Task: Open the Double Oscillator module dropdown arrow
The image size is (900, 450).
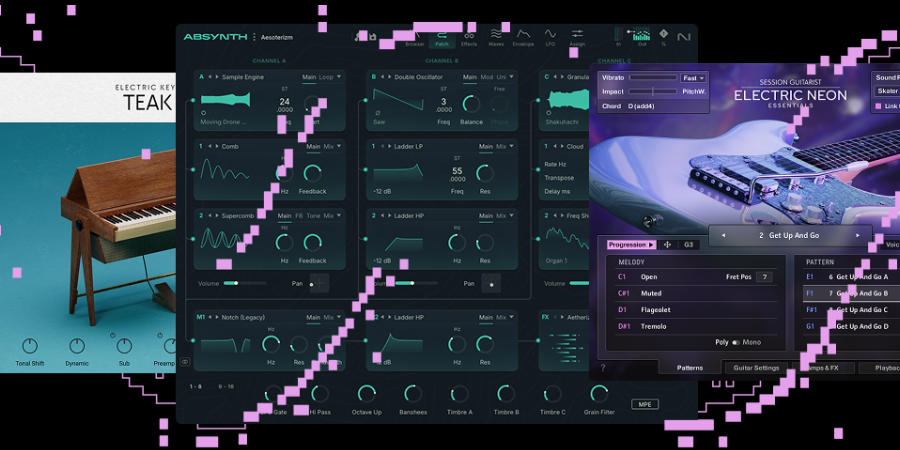Action: point(511,77)
